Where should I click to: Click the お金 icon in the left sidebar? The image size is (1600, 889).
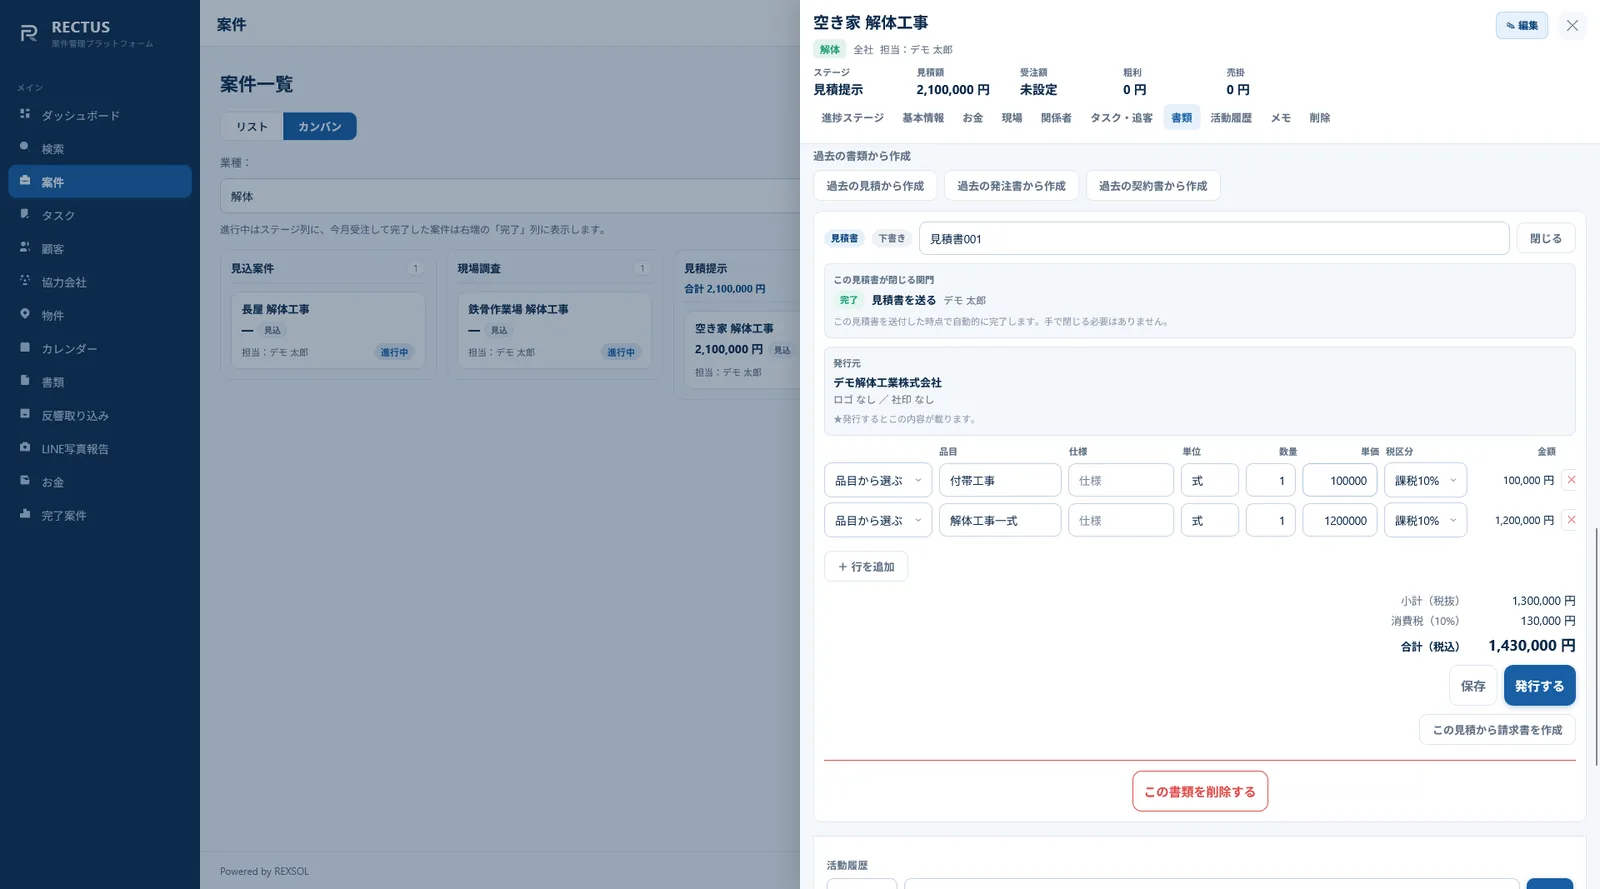(25, 481)
